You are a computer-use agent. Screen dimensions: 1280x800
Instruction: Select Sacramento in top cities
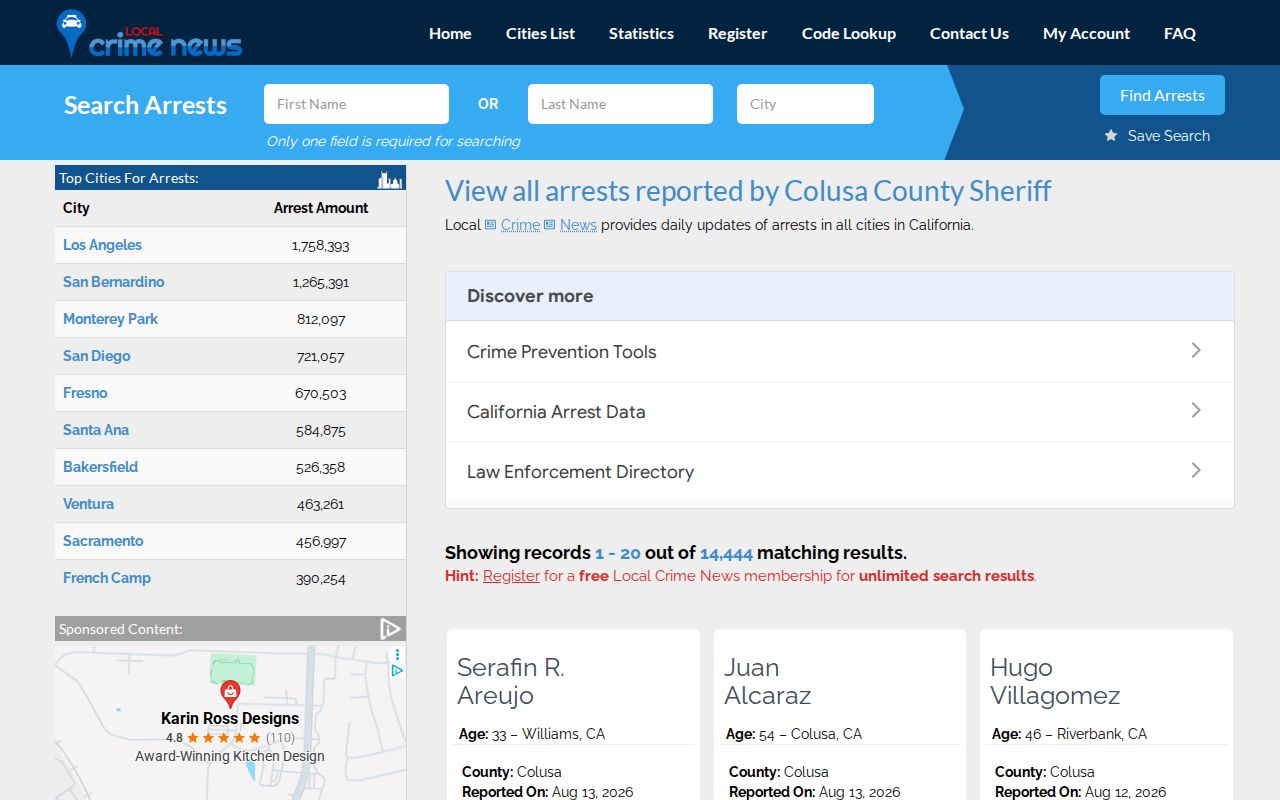103,541
